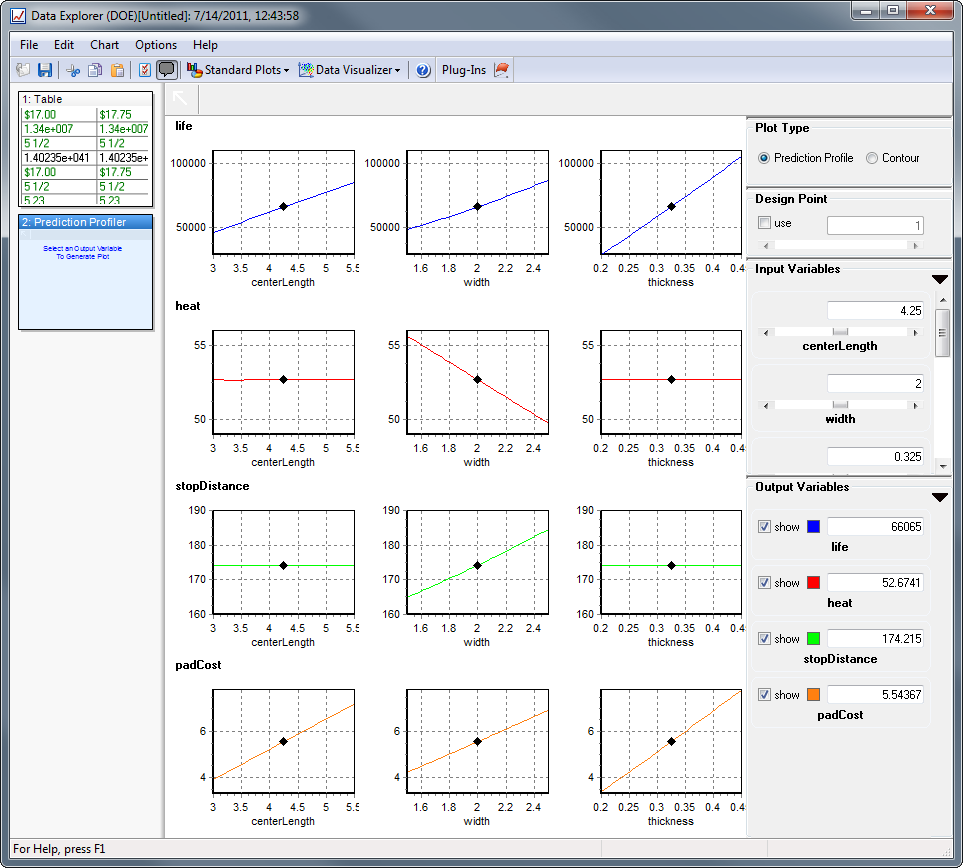
Task: Click the centerLength value input field
Action: tap(874, 311)
